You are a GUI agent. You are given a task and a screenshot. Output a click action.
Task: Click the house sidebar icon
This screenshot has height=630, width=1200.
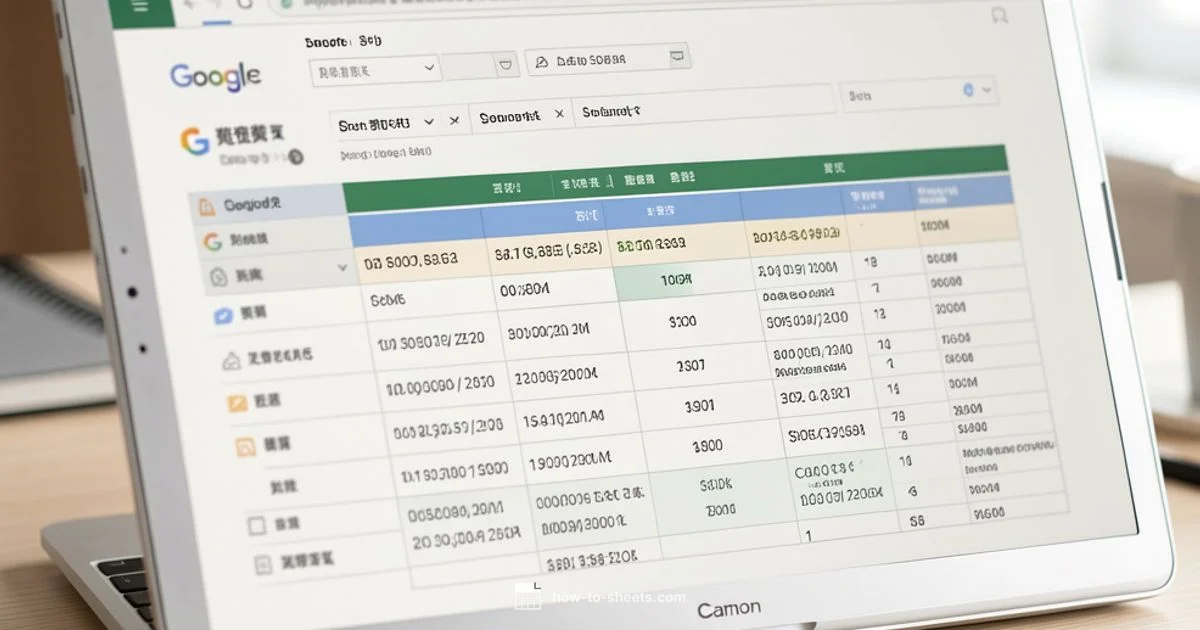(230, 360)
